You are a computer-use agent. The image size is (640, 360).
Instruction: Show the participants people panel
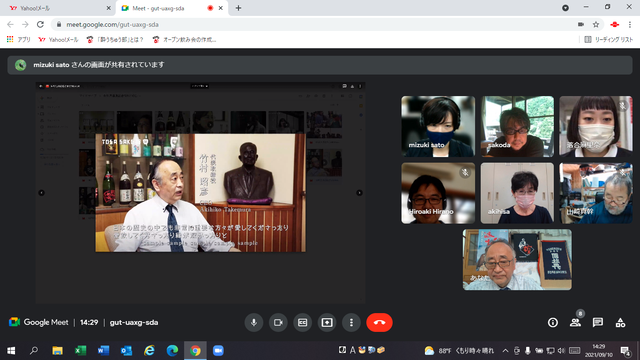pyautogui.click(x=575, y=322)
